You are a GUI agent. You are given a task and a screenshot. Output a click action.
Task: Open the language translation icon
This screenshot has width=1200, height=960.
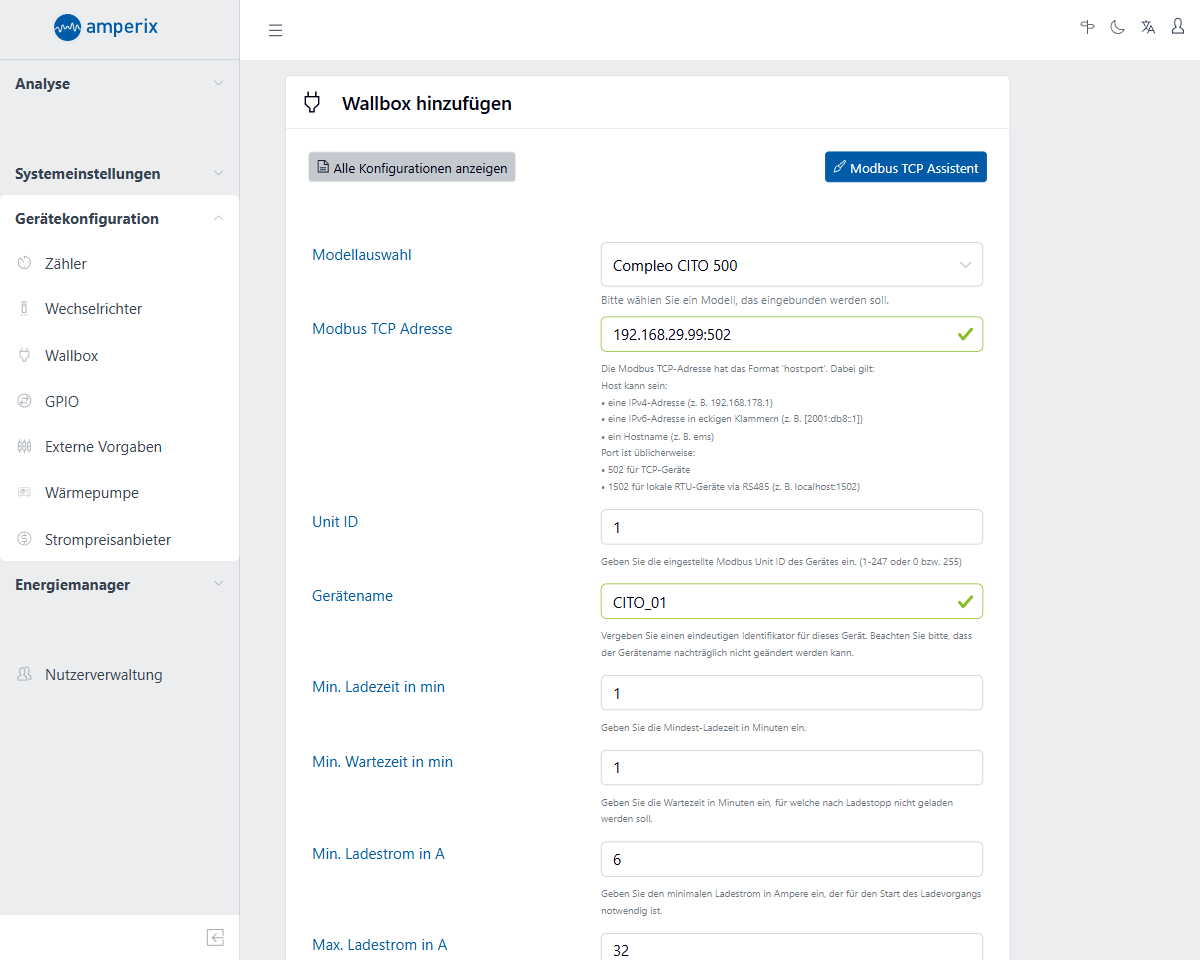click(x=1148, y=27)
